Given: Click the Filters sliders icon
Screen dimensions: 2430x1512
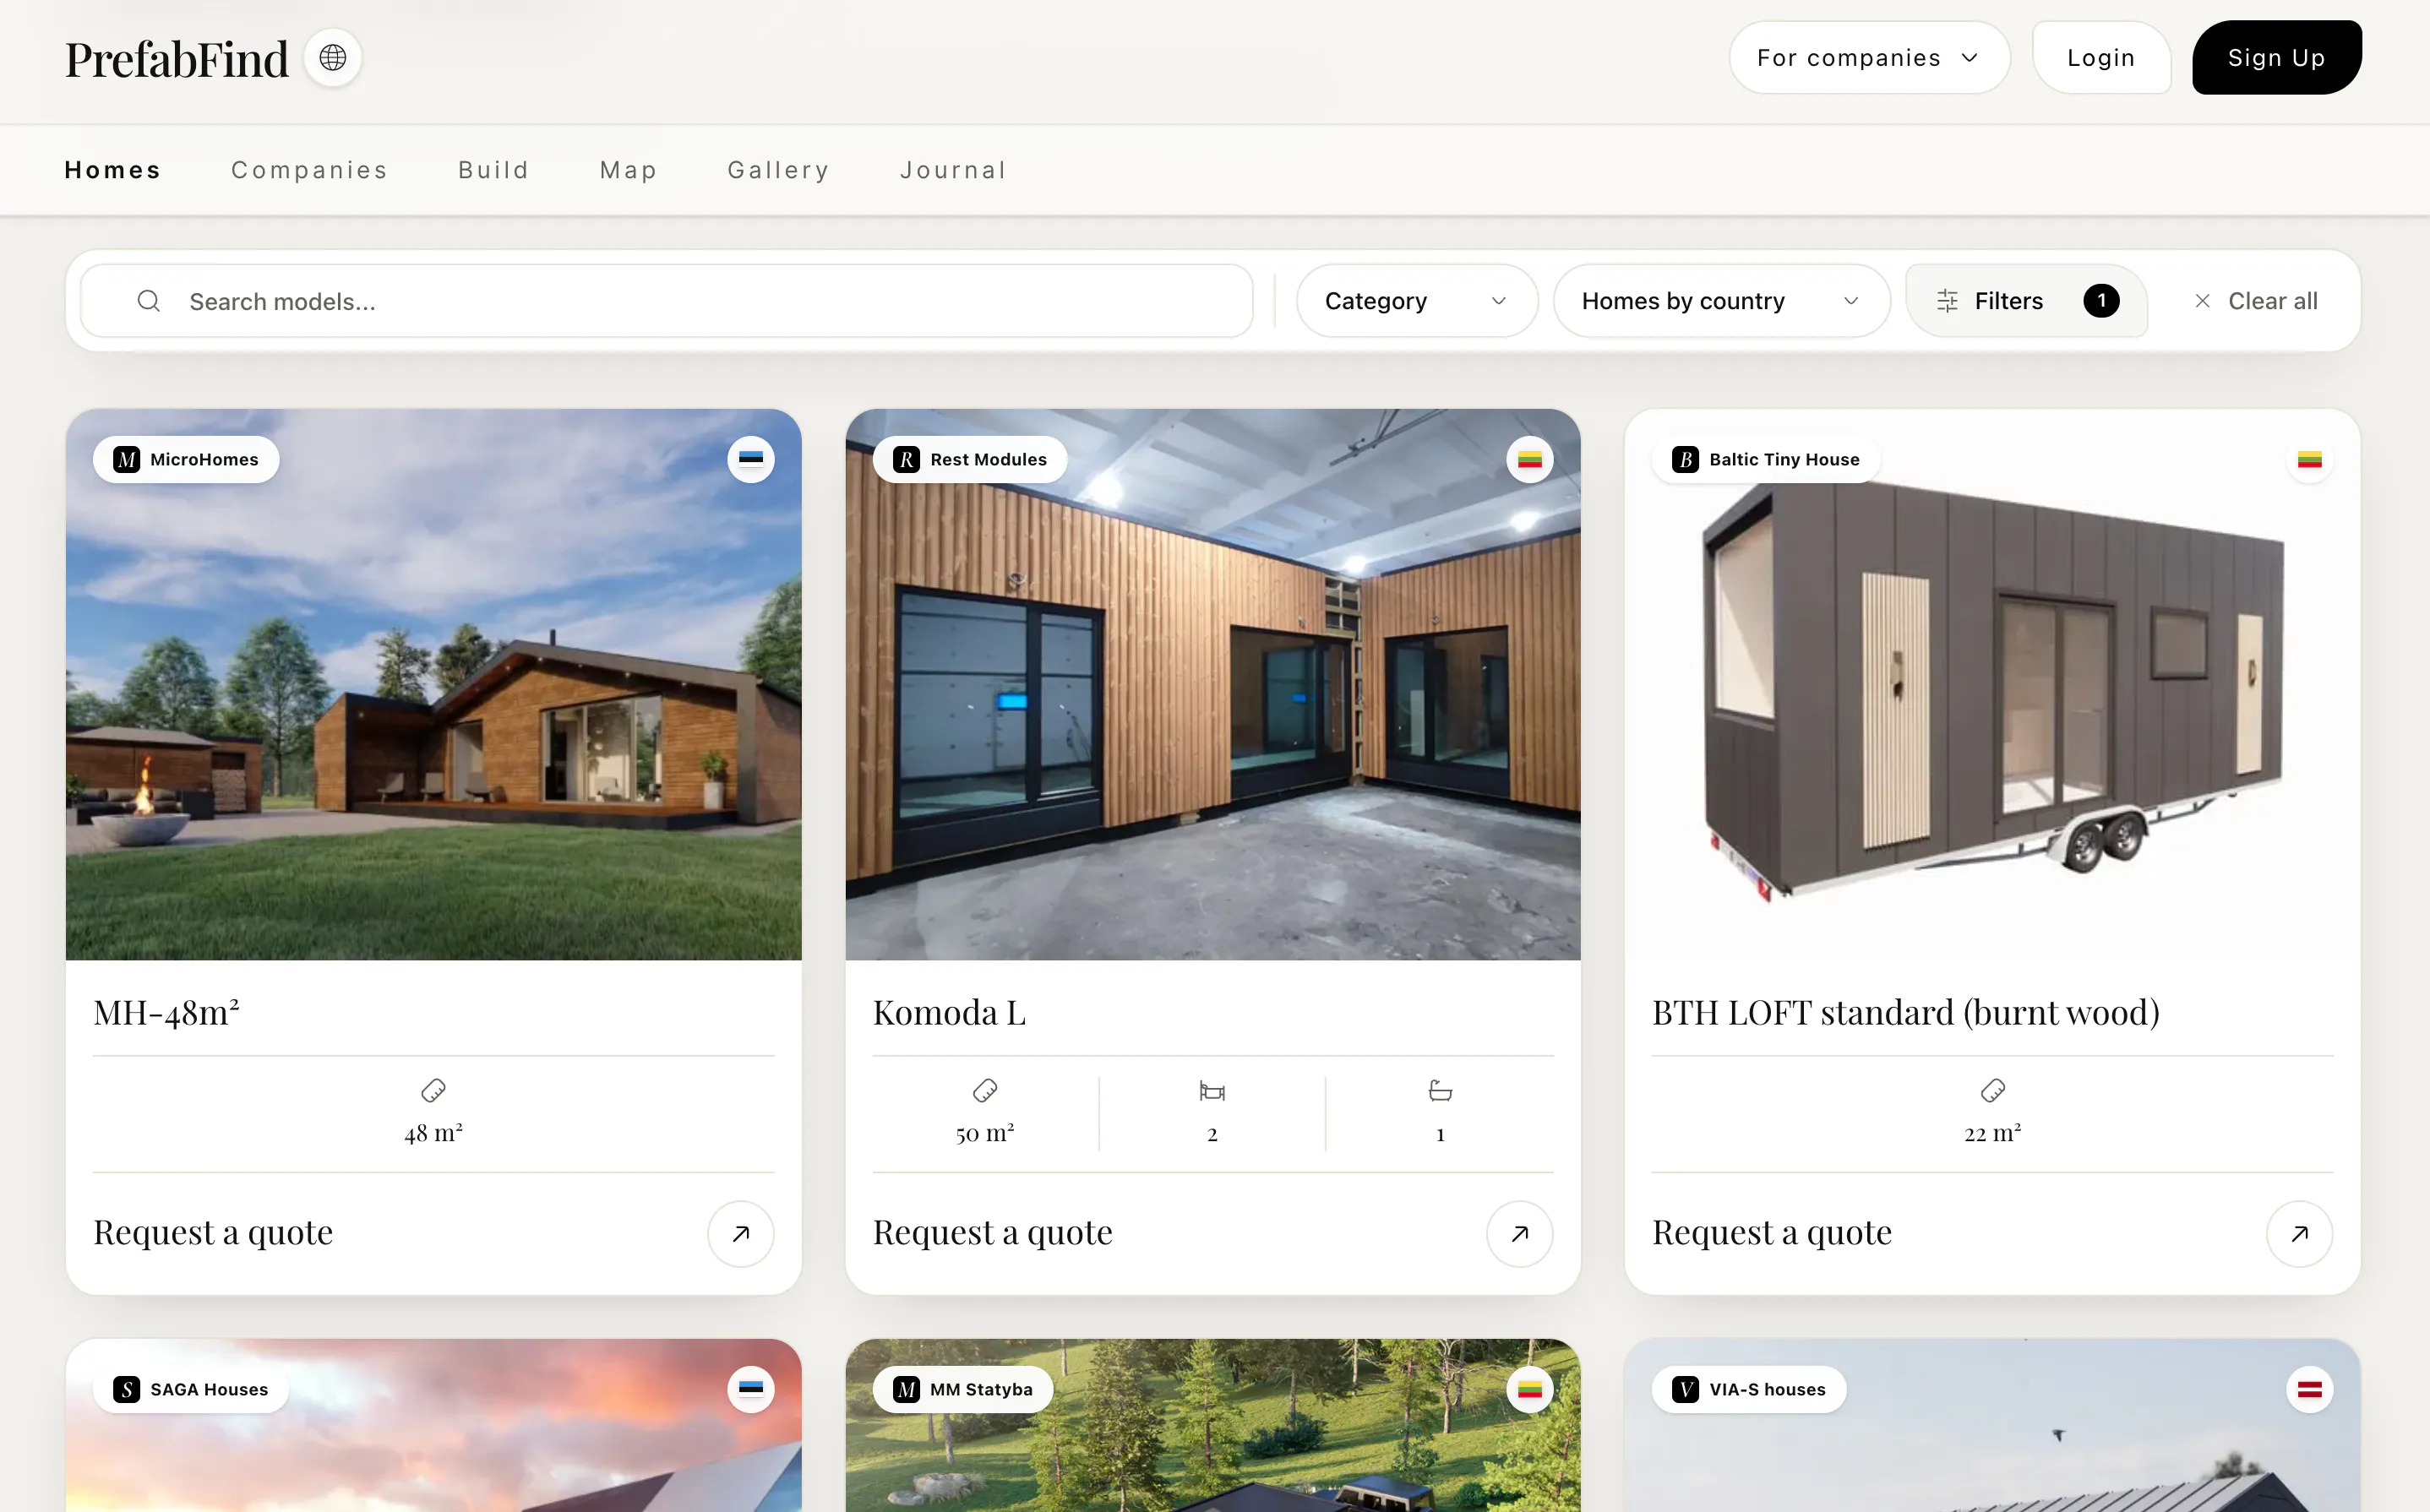Looking at the screenshot, I should pyautogui.click(x=1947, y=301).
